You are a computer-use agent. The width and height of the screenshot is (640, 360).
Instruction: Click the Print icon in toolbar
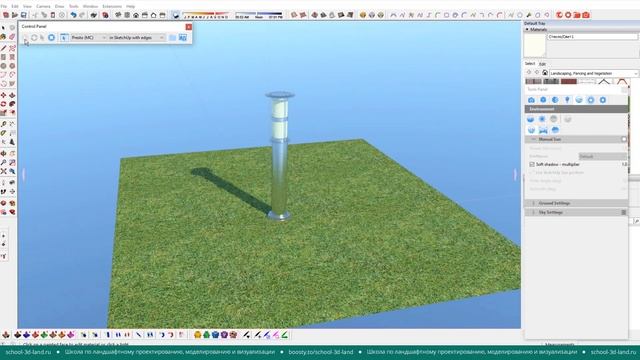(94, 15)
